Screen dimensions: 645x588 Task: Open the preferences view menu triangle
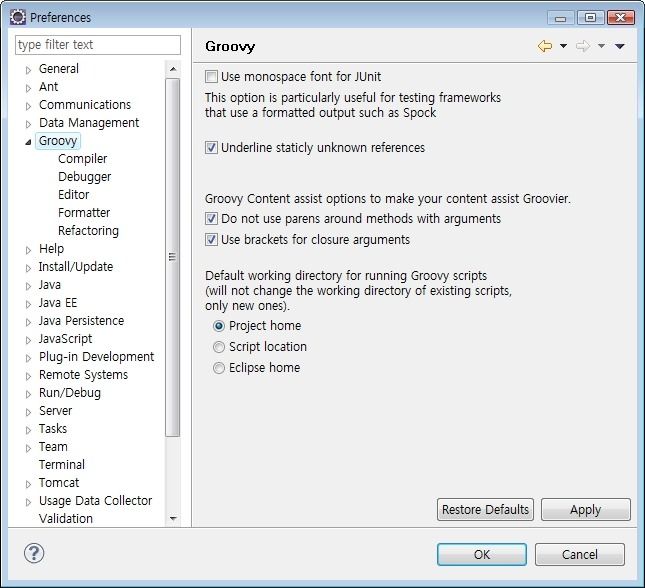click(x=620, y=46)
